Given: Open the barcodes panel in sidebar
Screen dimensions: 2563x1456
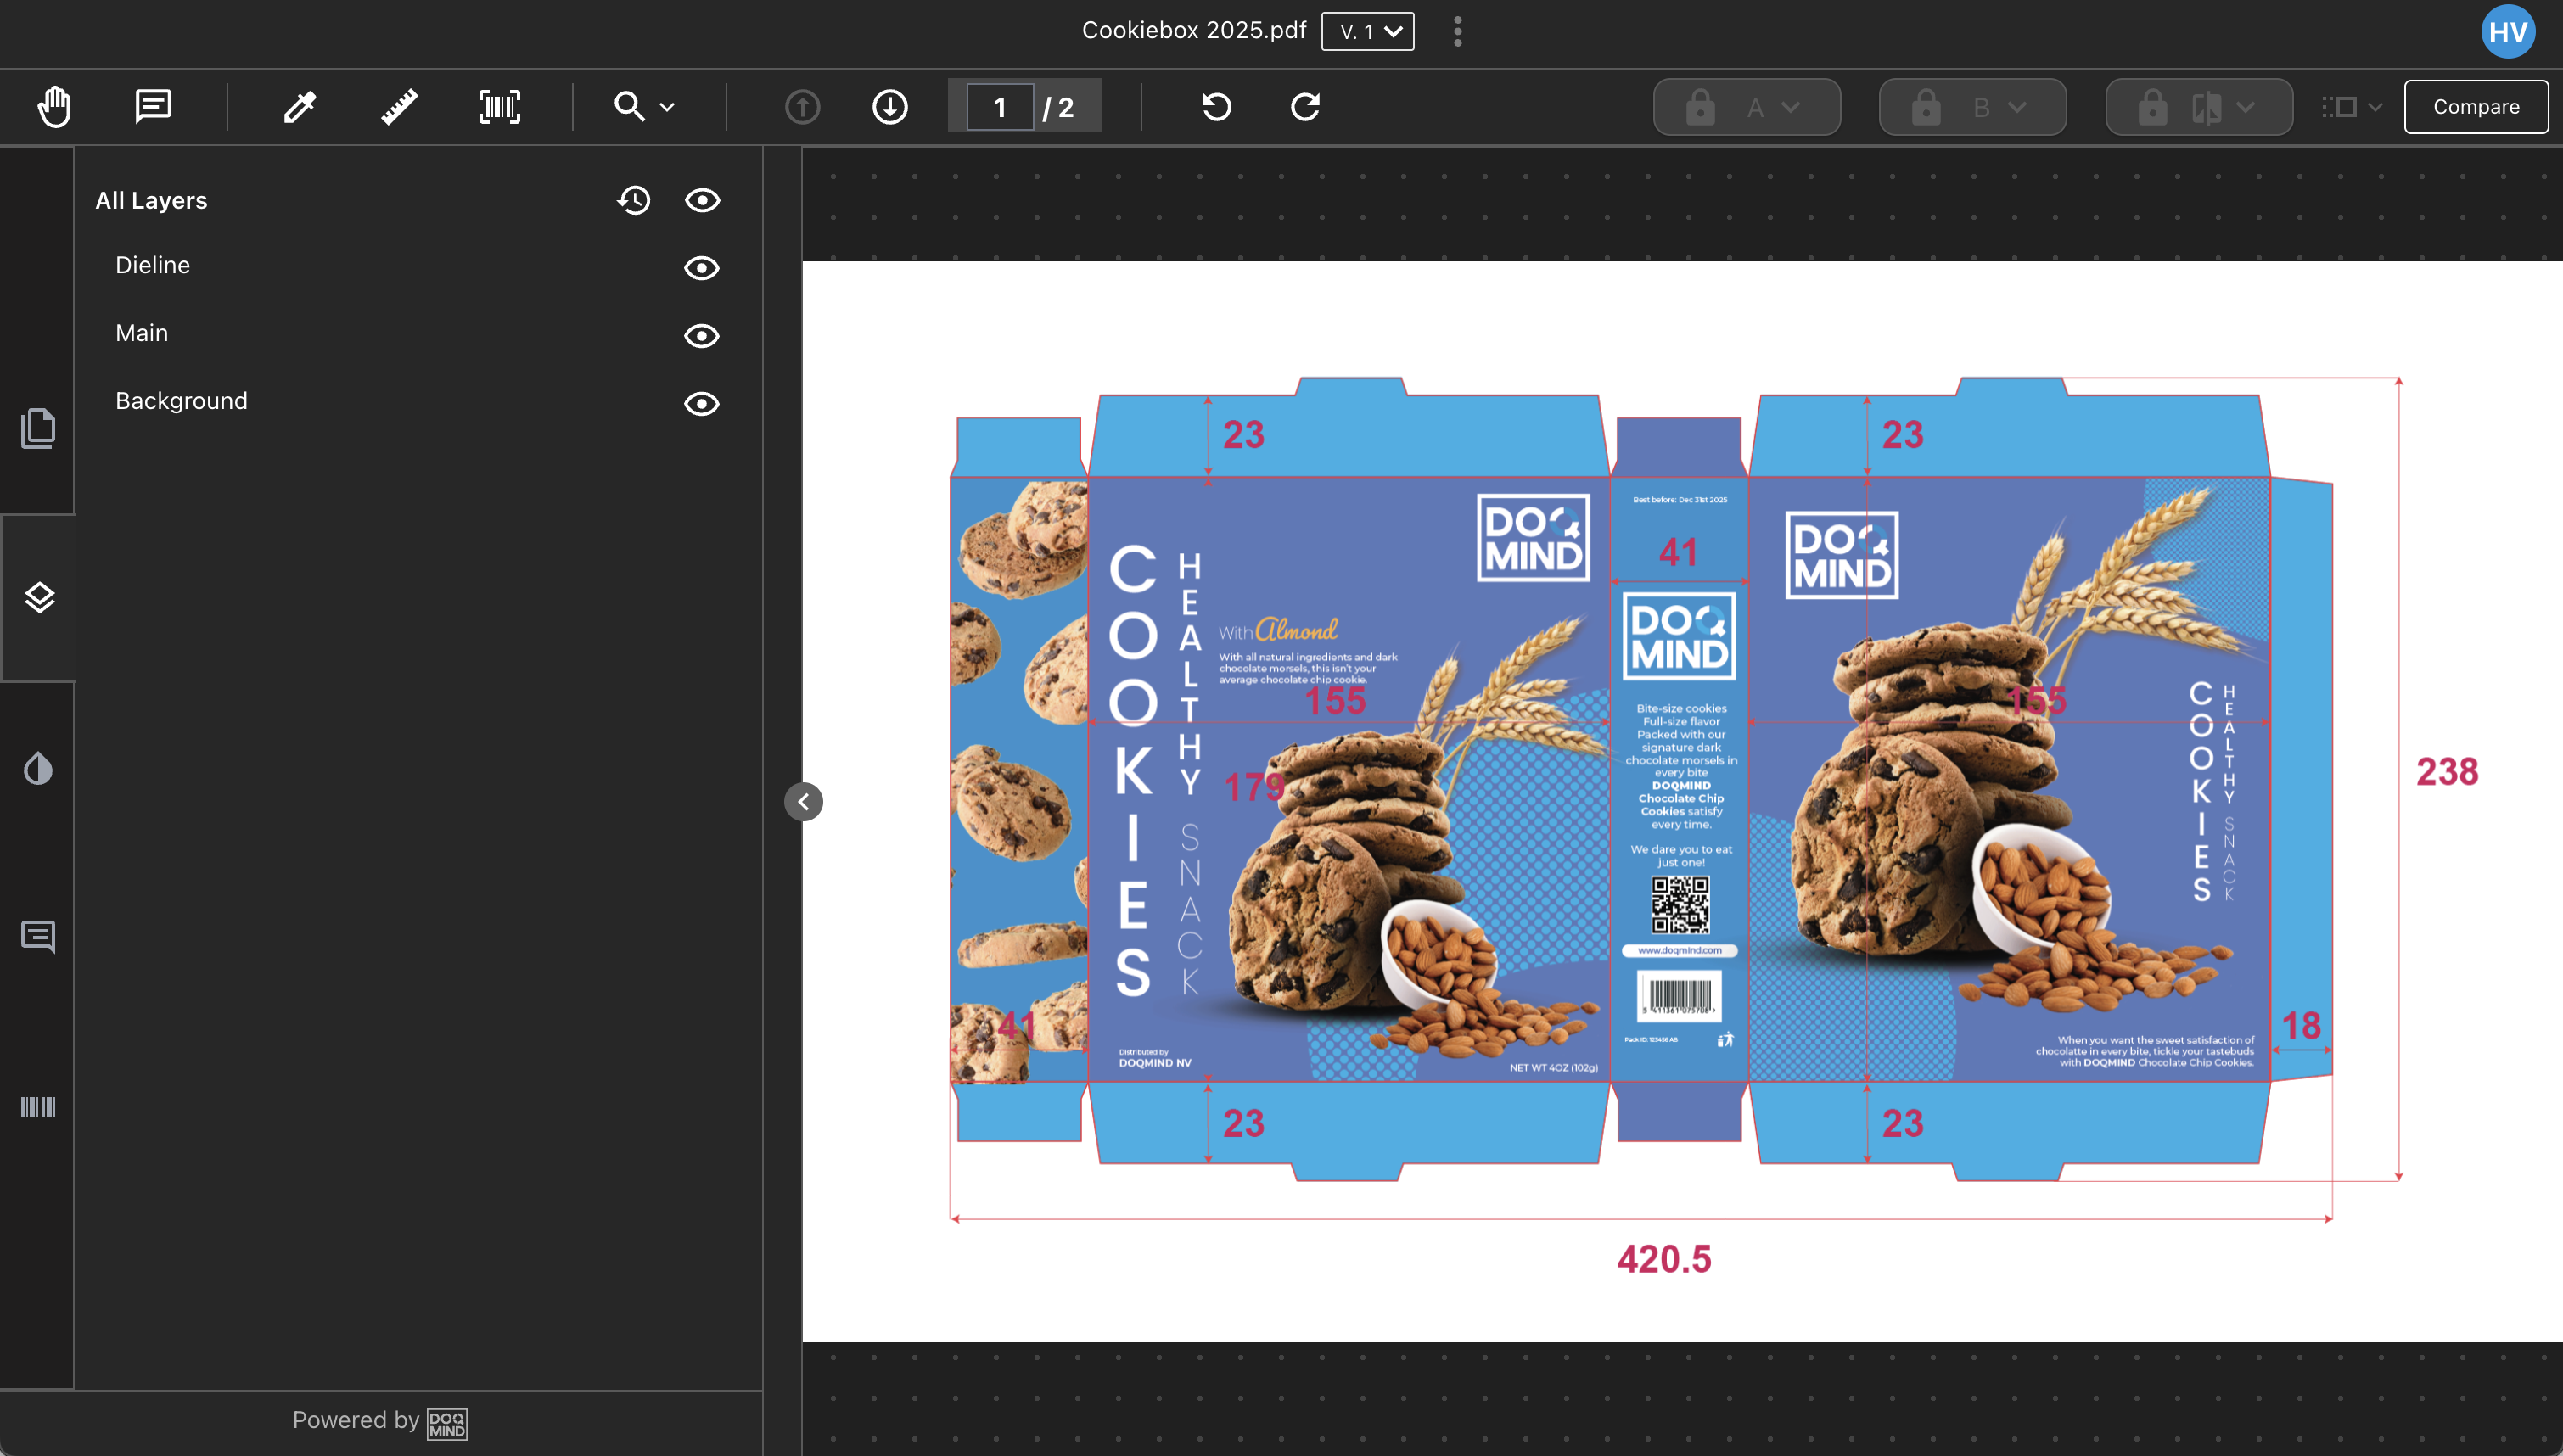Looking at the screenshot, I should pyautogui.click(x=38, y=1106).
